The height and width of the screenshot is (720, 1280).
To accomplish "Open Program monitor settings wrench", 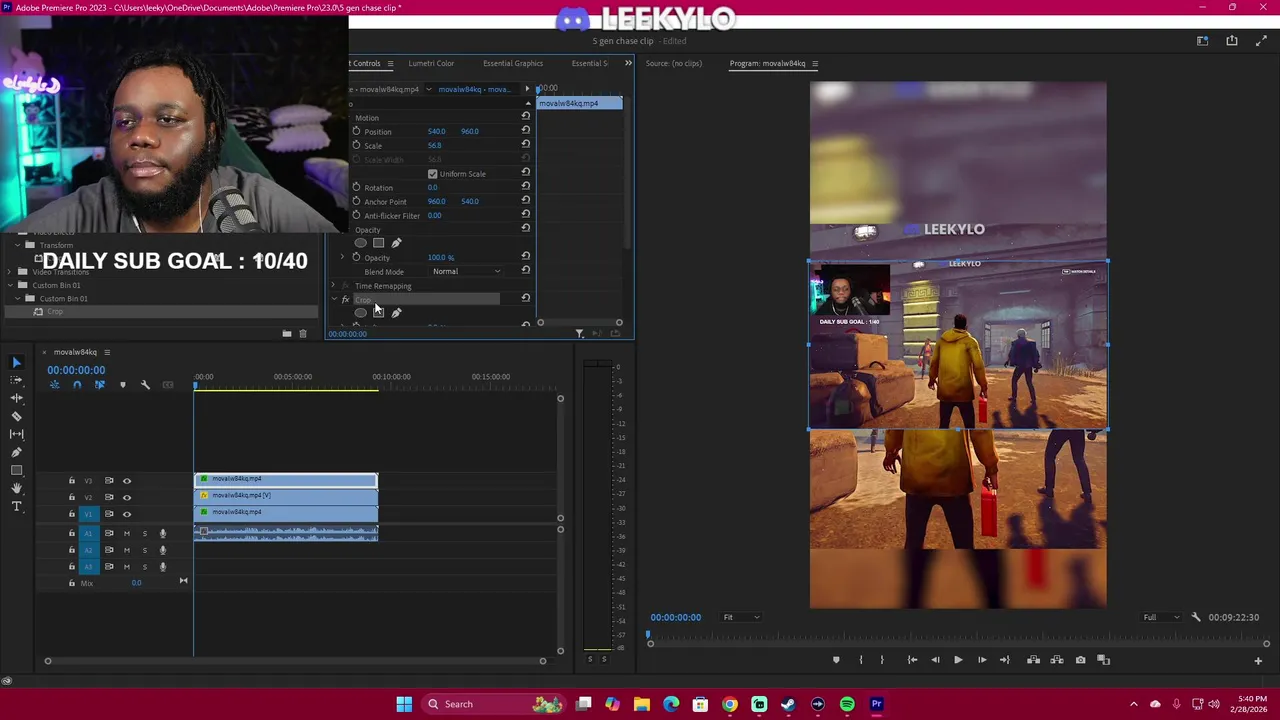I will pos(1195,617).
